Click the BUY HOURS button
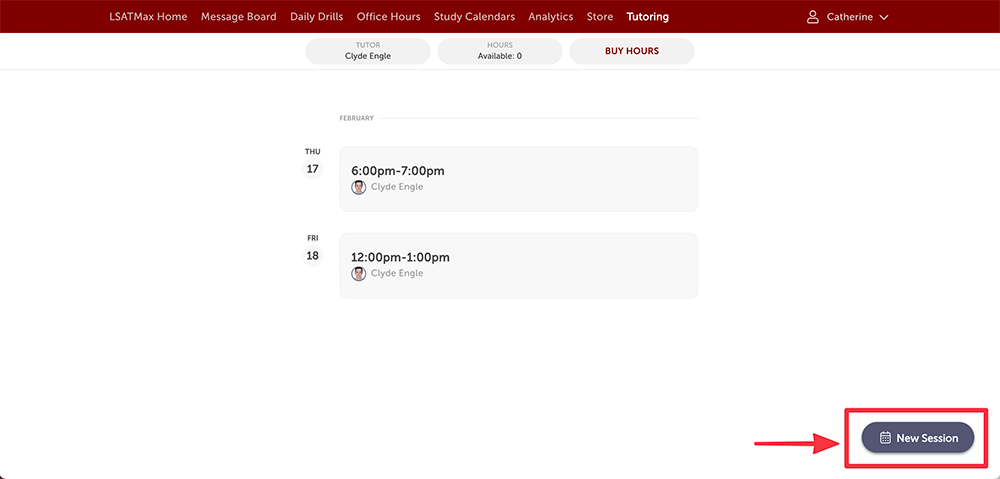Viewport: 1000px width, 479px height. tap(631, 51)
